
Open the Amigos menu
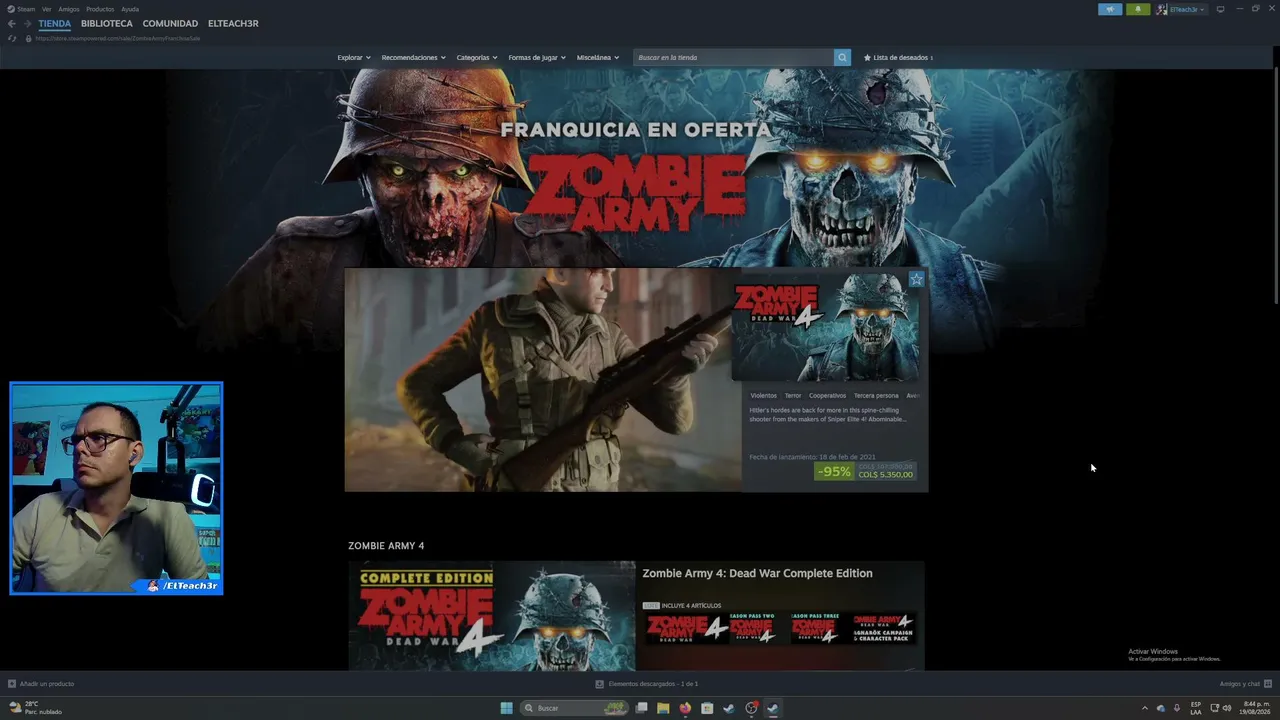click(x=69, y=9)
